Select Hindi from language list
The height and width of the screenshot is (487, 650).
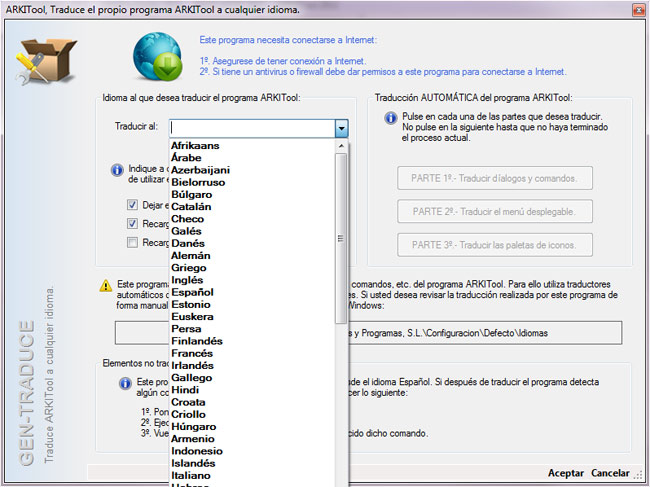pos(252,390)
